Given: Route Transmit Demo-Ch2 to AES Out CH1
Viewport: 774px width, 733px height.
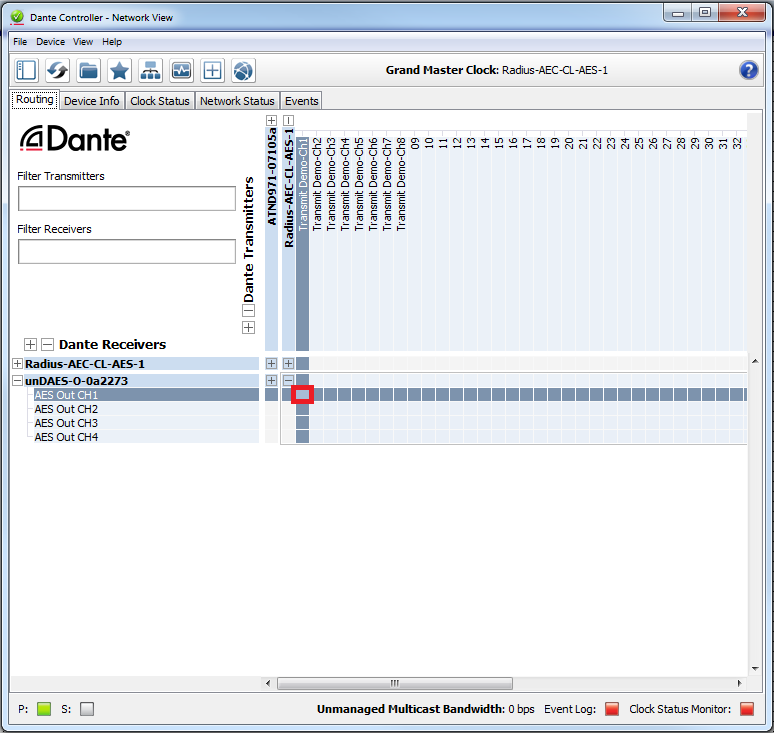Looking at the screenshot, I should point(316,395).
